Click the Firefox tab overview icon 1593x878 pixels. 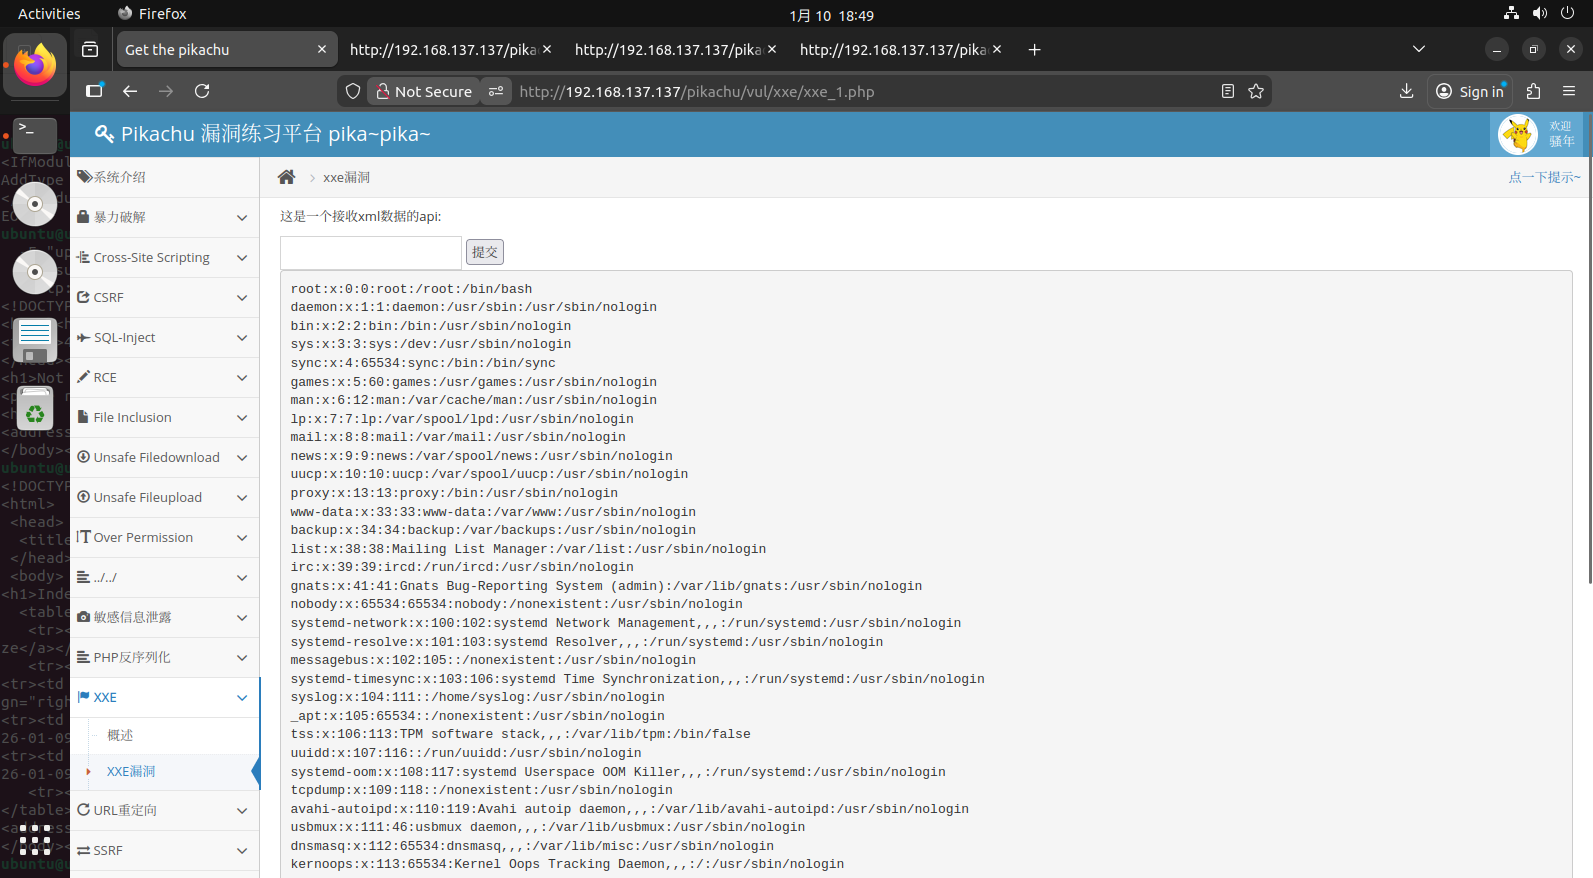90,49
